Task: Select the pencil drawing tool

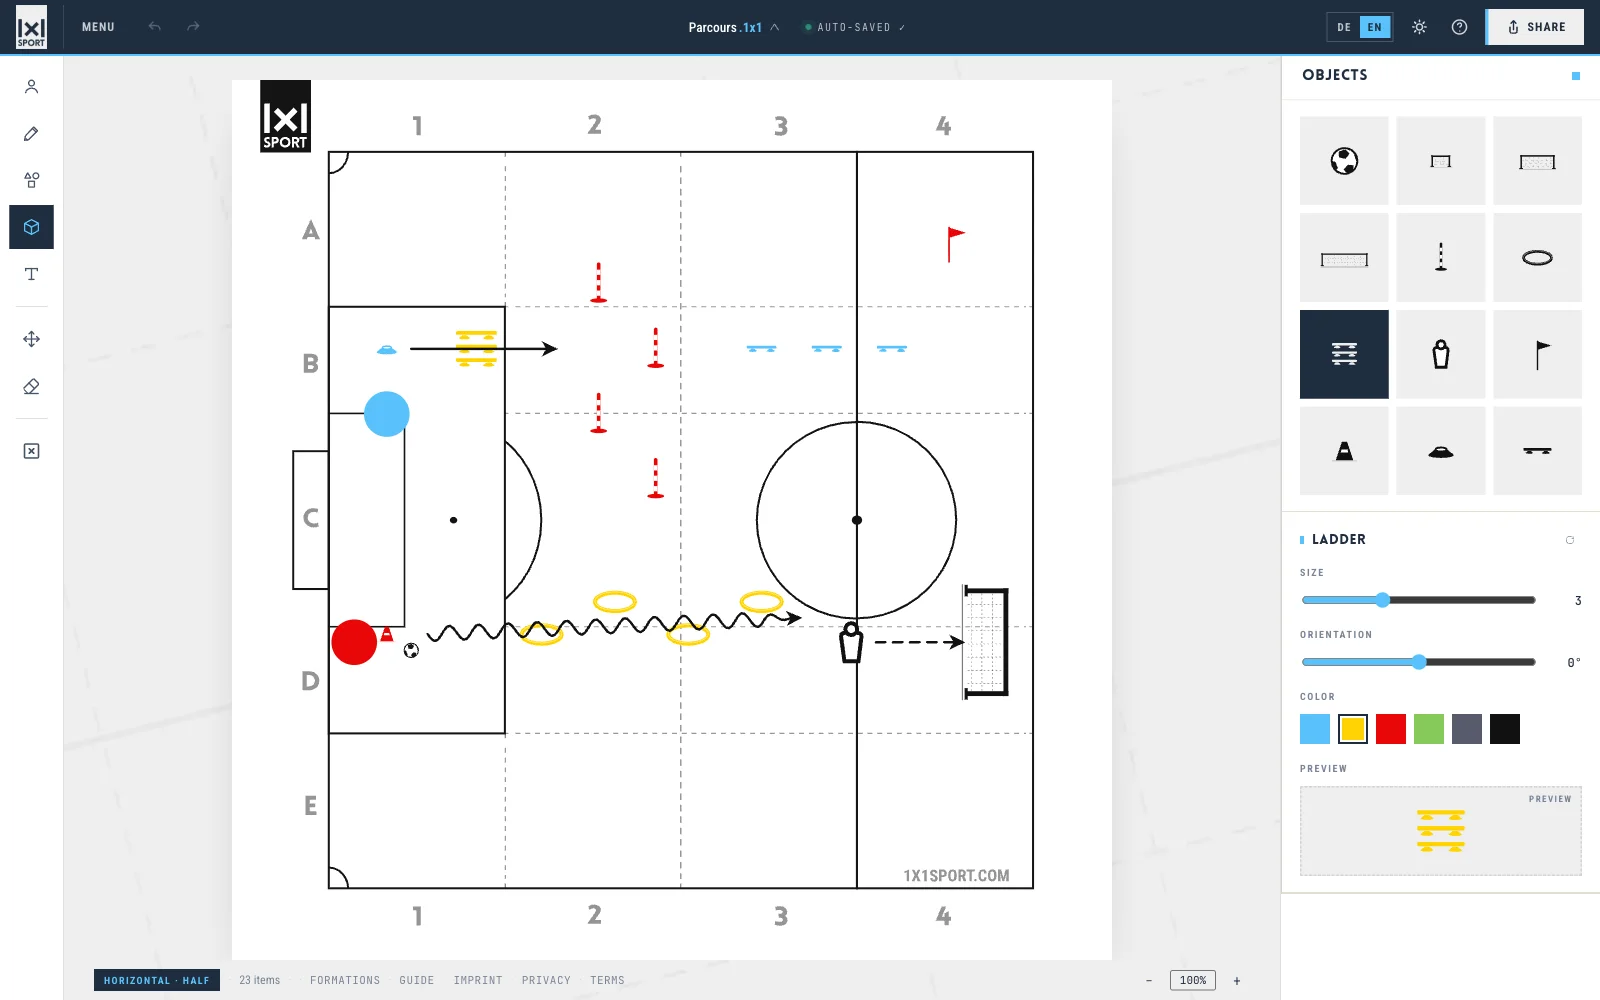Action: (31, 134)
